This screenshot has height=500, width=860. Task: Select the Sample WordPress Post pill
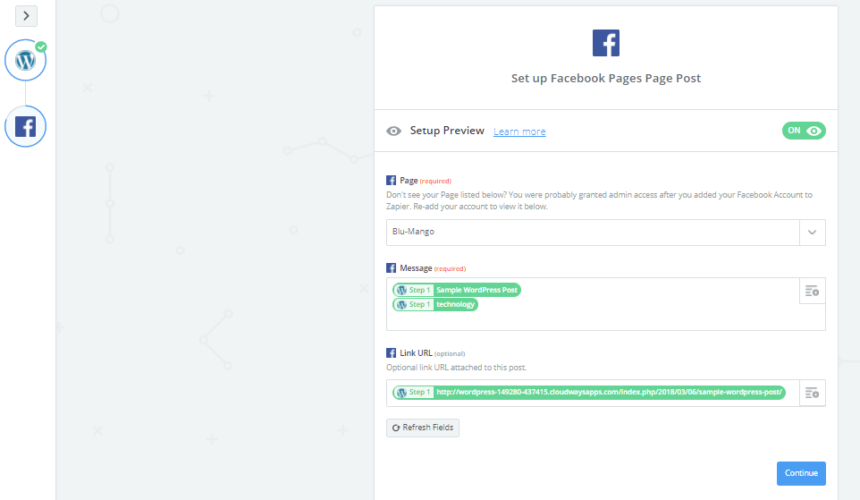pos(456,290)
